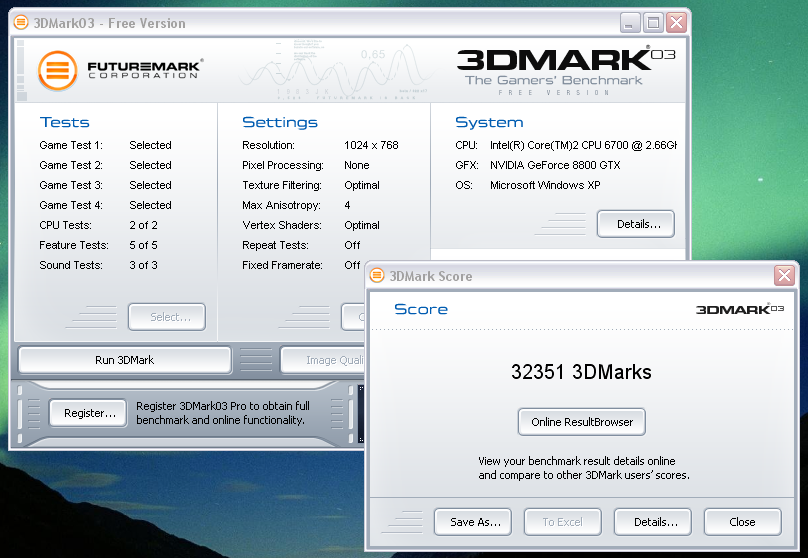Click the '2 of 2' CPU tests value

click(143, 225)
